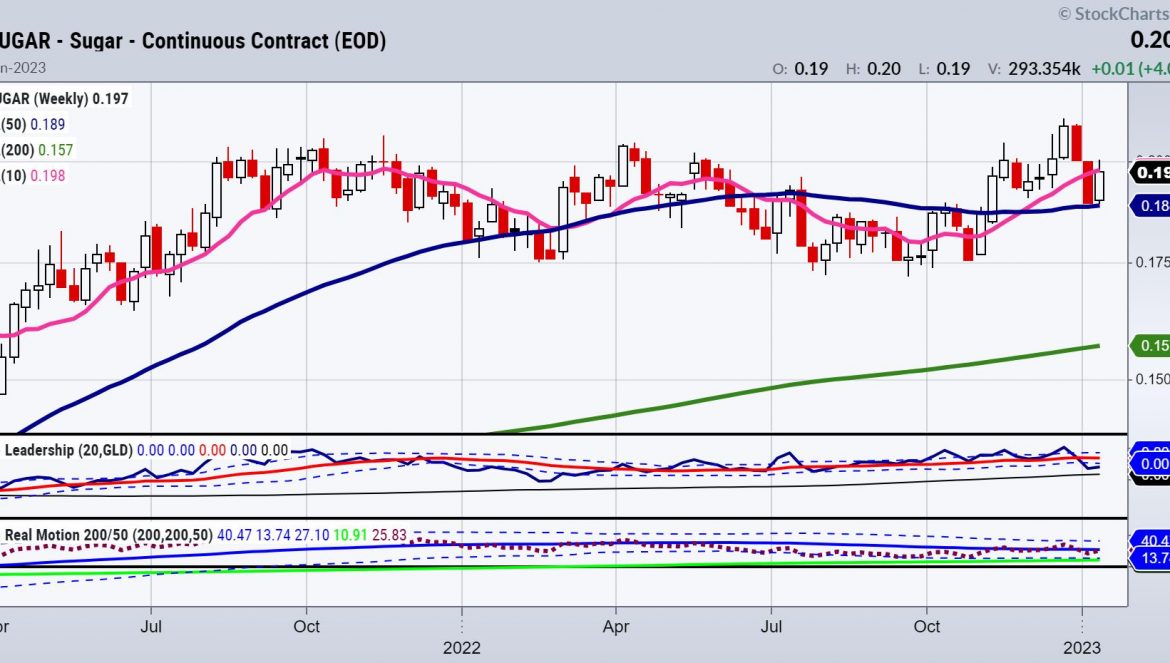
Task: Select the (200) 0.157 moving average legend
Action: [37, 150]
